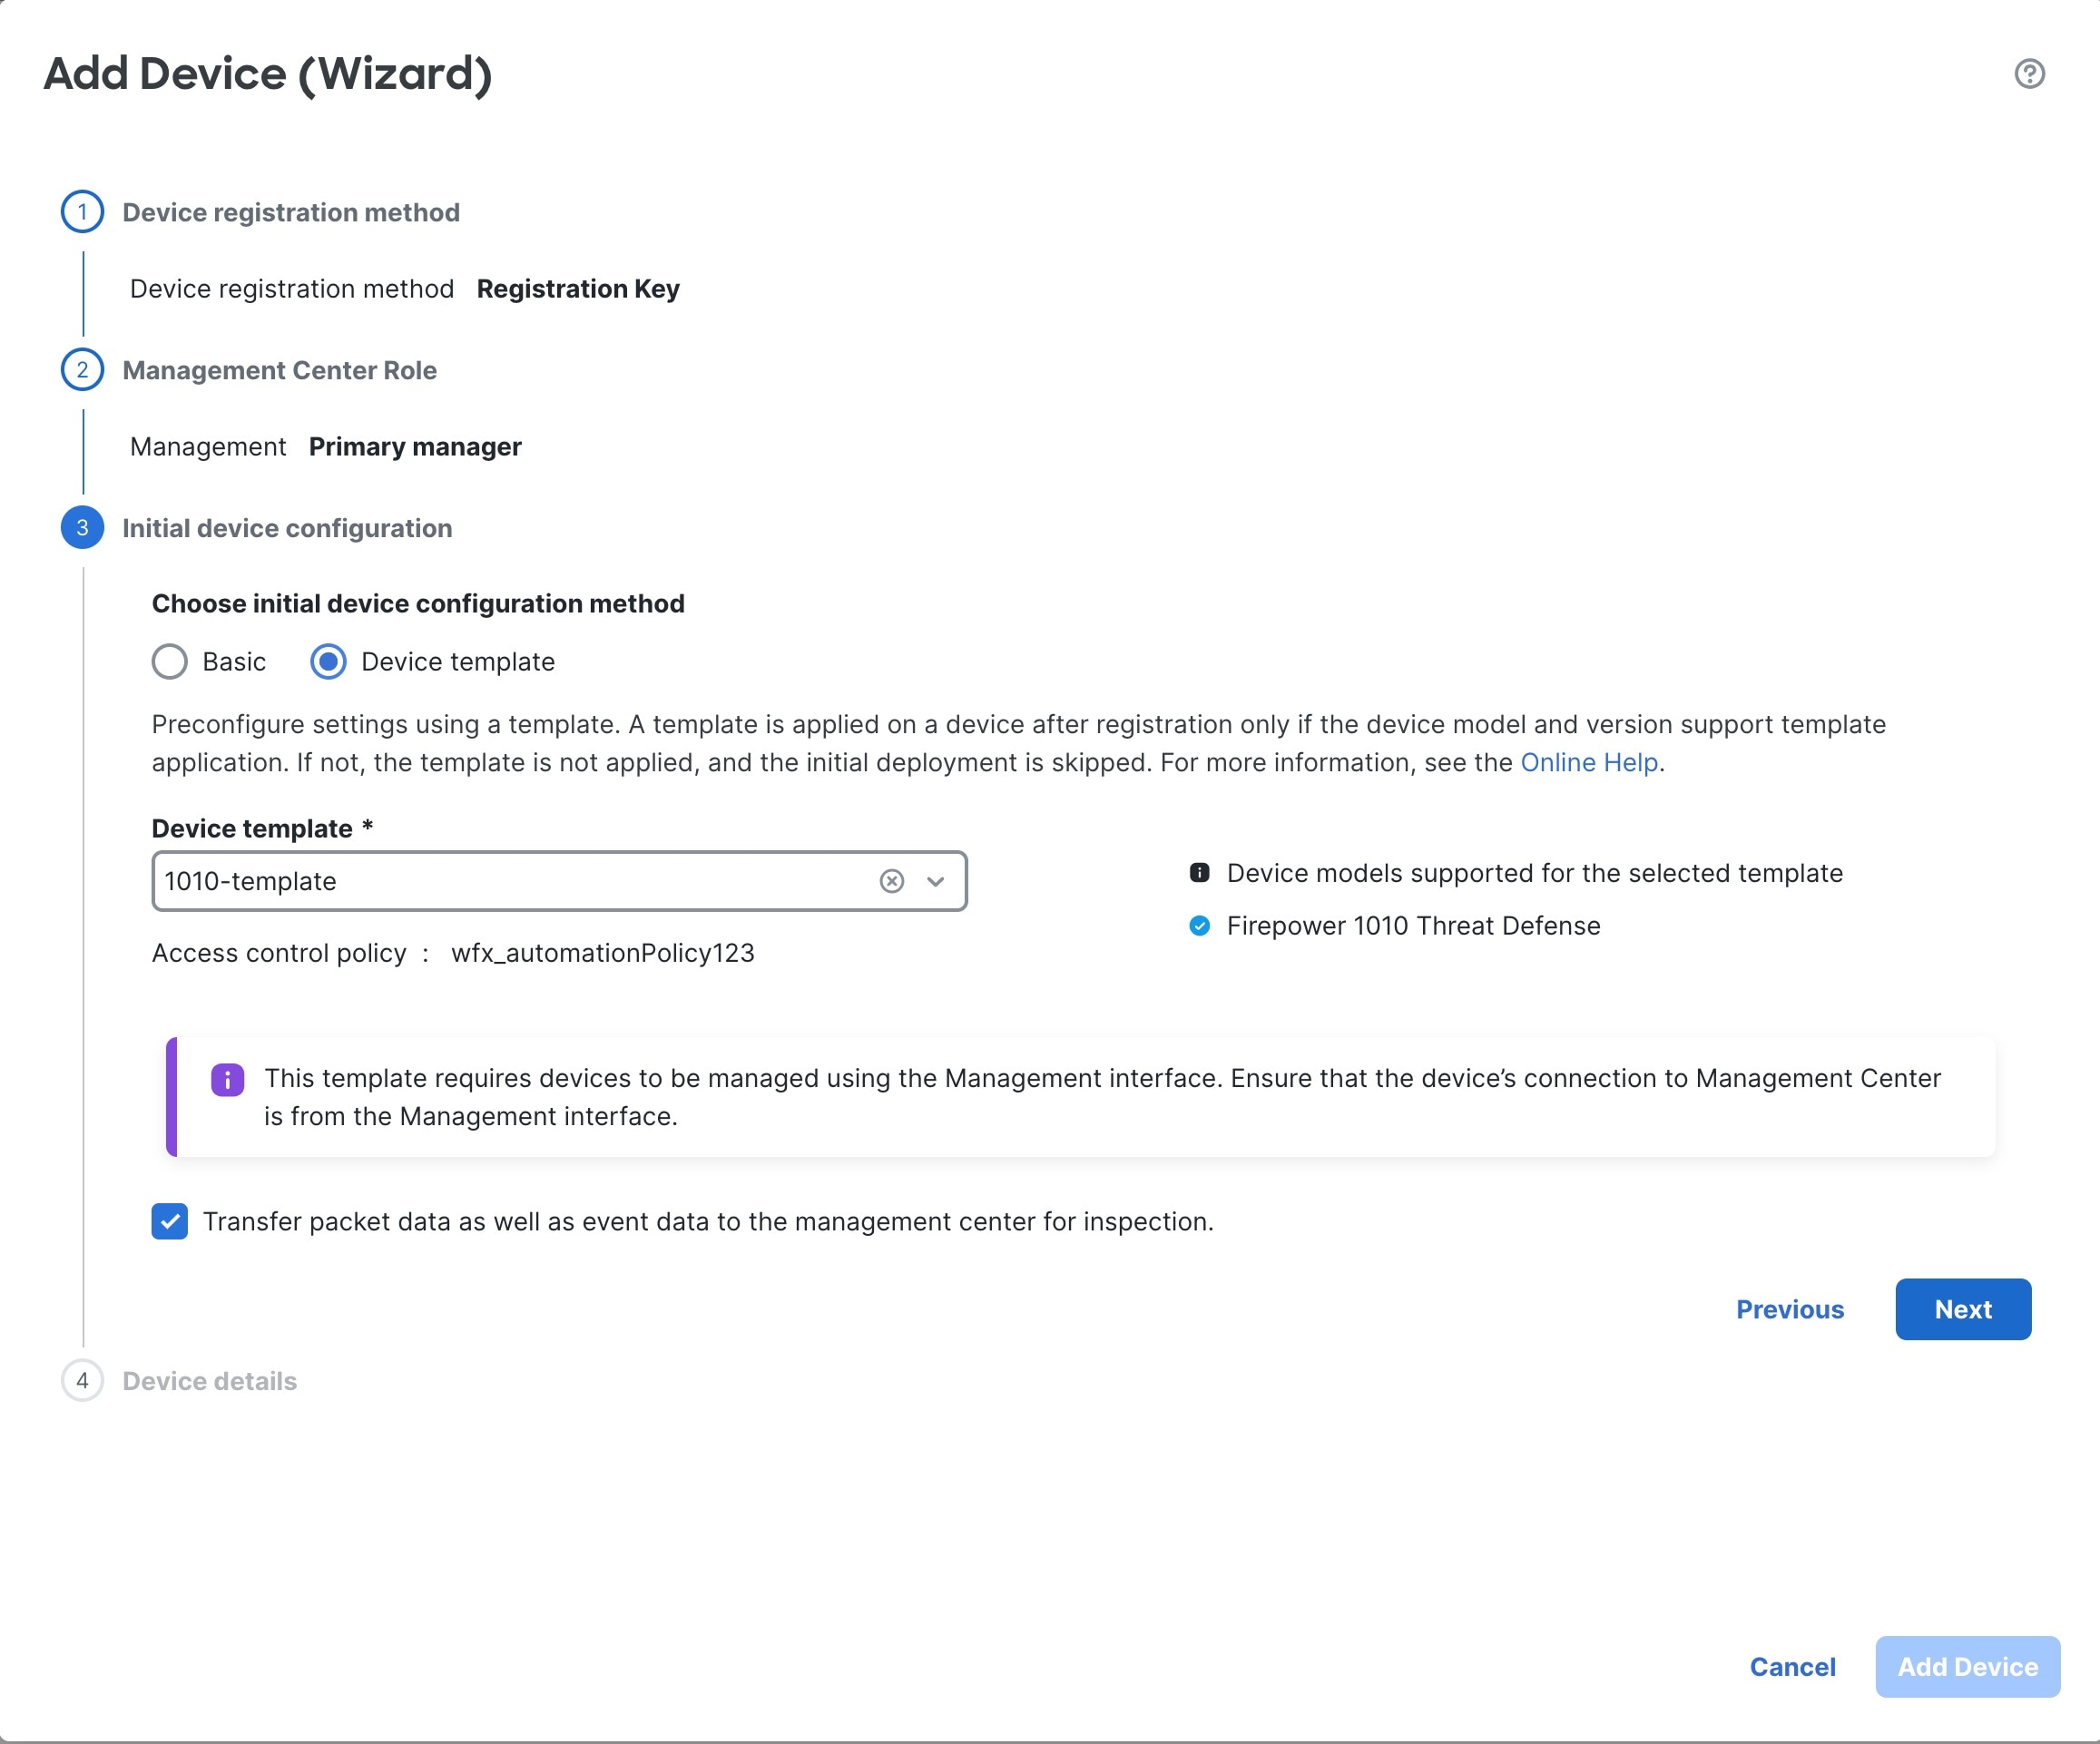Open the Device details step heading
Image resolution: width=2100 pixels, height=1744 pixels.
pyautogui.click(x=209, y=1381)
